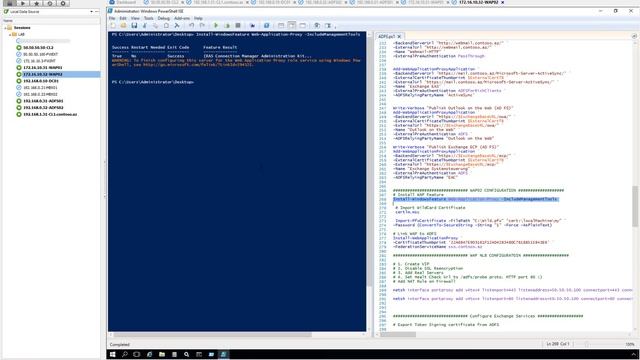Click the Redo arrow icon

202,25
